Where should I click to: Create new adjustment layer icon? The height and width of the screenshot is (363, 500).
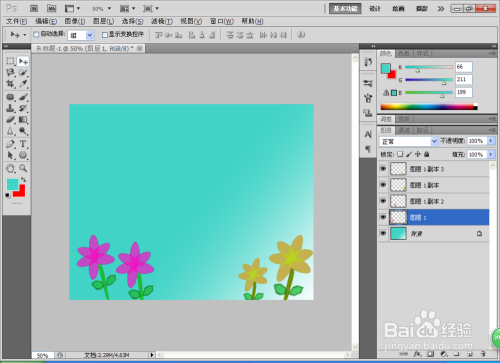click(444, 354)
